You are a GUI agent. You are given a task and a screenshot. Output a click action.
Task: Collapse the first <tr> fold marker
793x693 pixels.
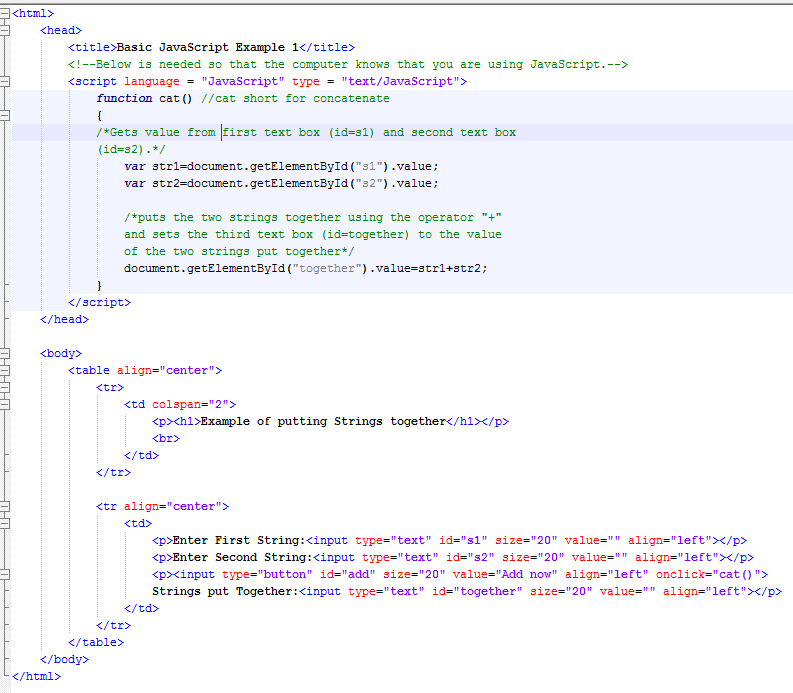pos(5,387)
